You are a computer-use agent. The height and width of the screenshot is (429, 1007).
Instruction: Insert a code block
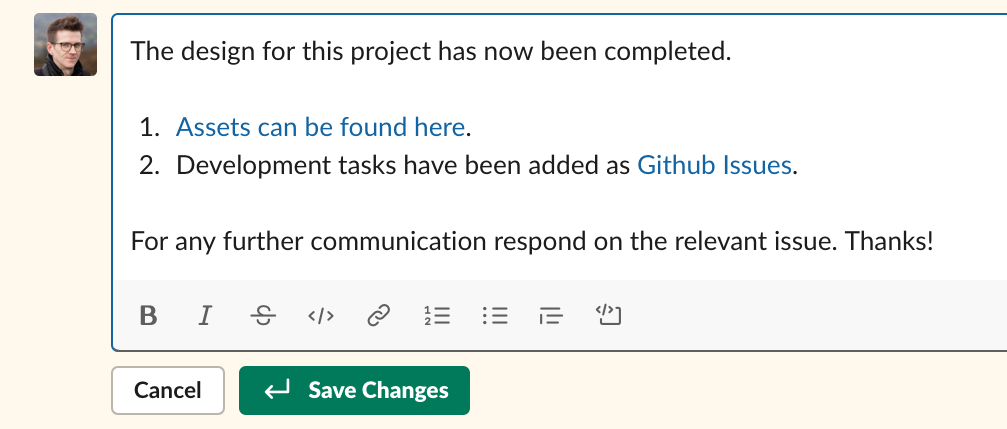[x=609, y=315]
